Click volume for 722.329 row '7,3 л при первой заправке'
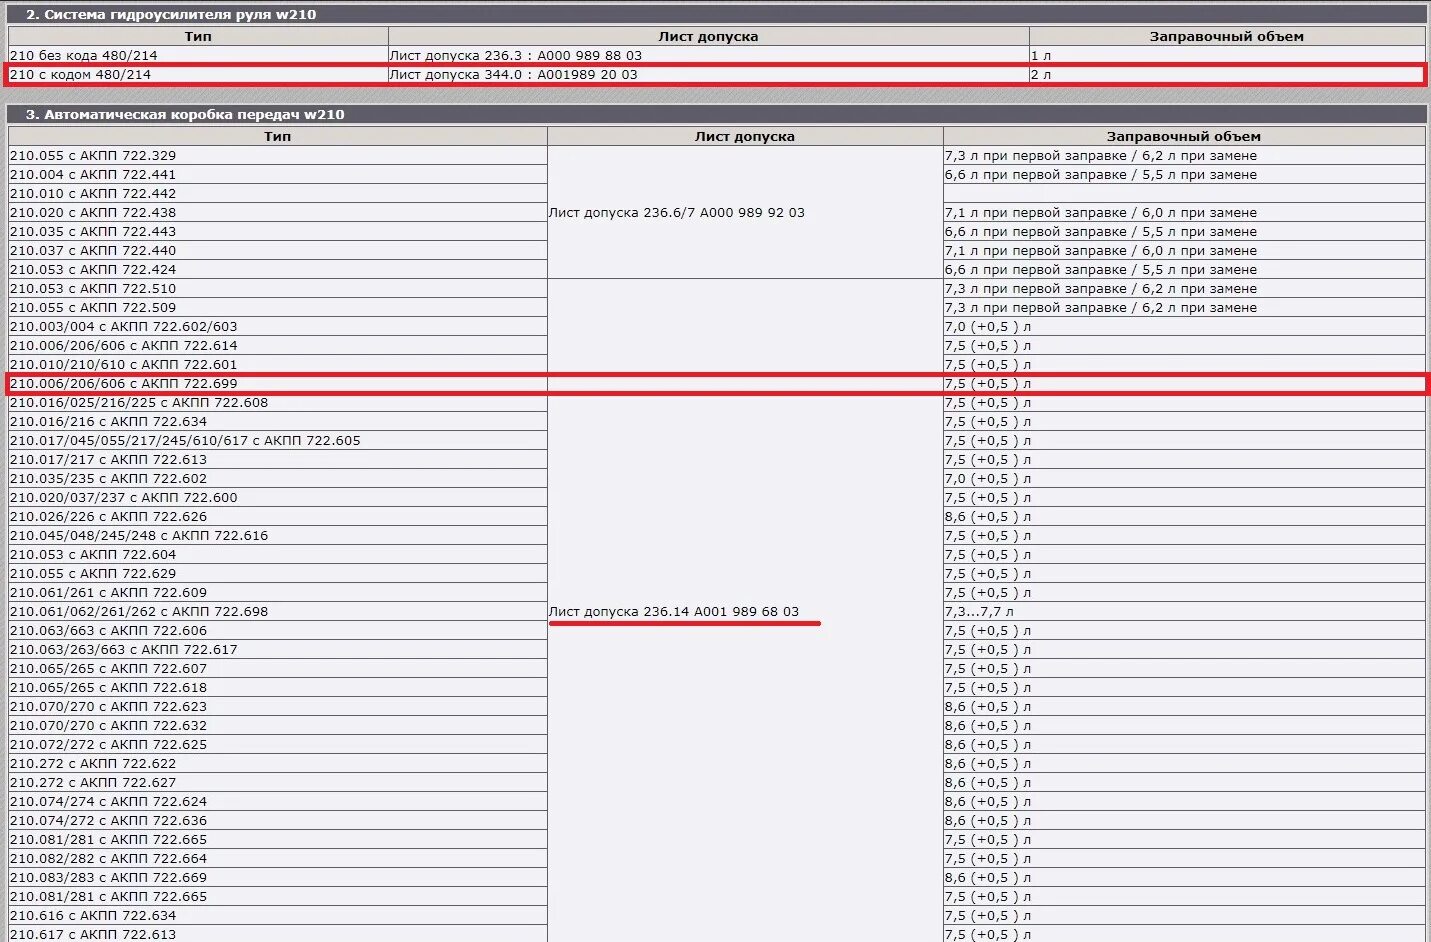This screenshot has height=942, width=1431. 1036,155
